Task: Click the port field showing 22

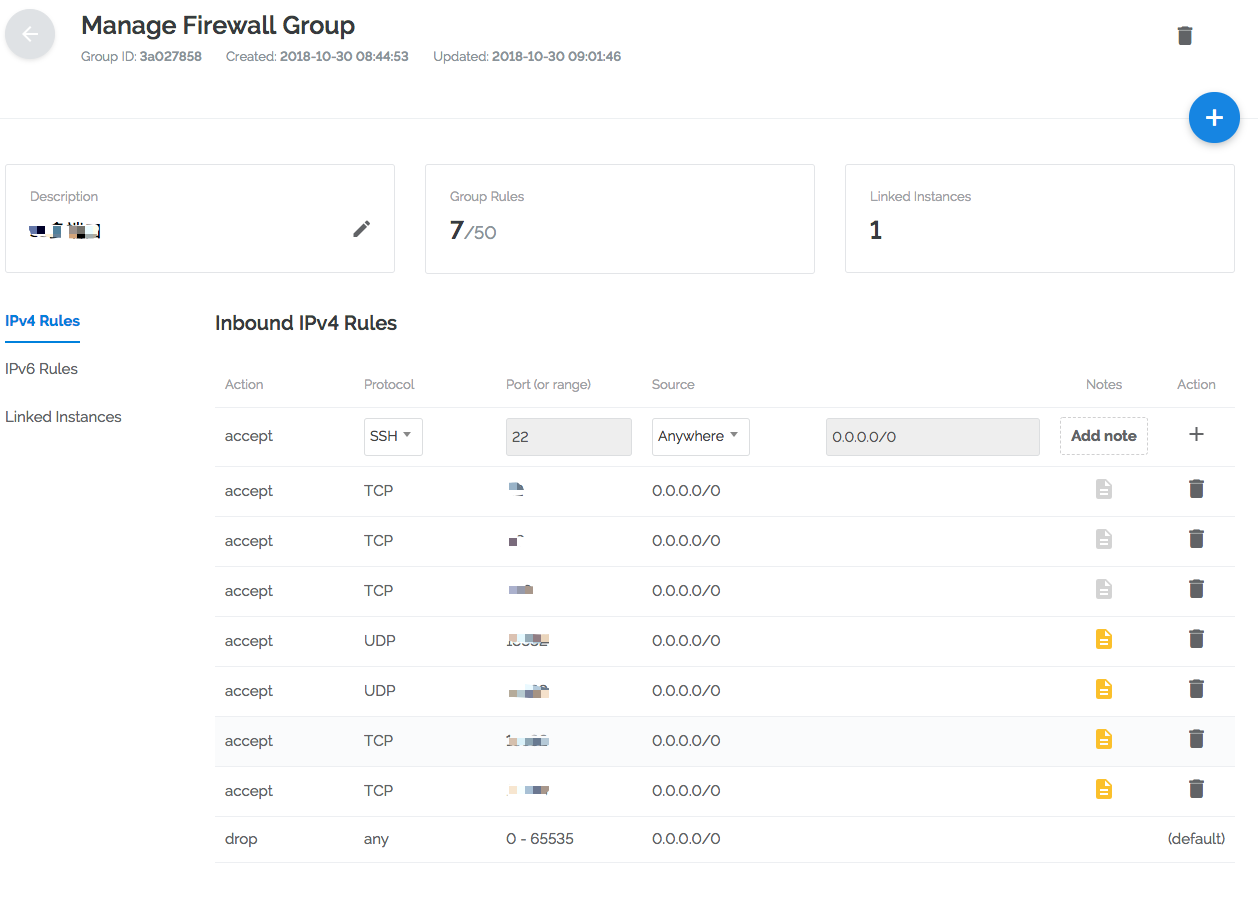Action: click(x=568, y=437)
